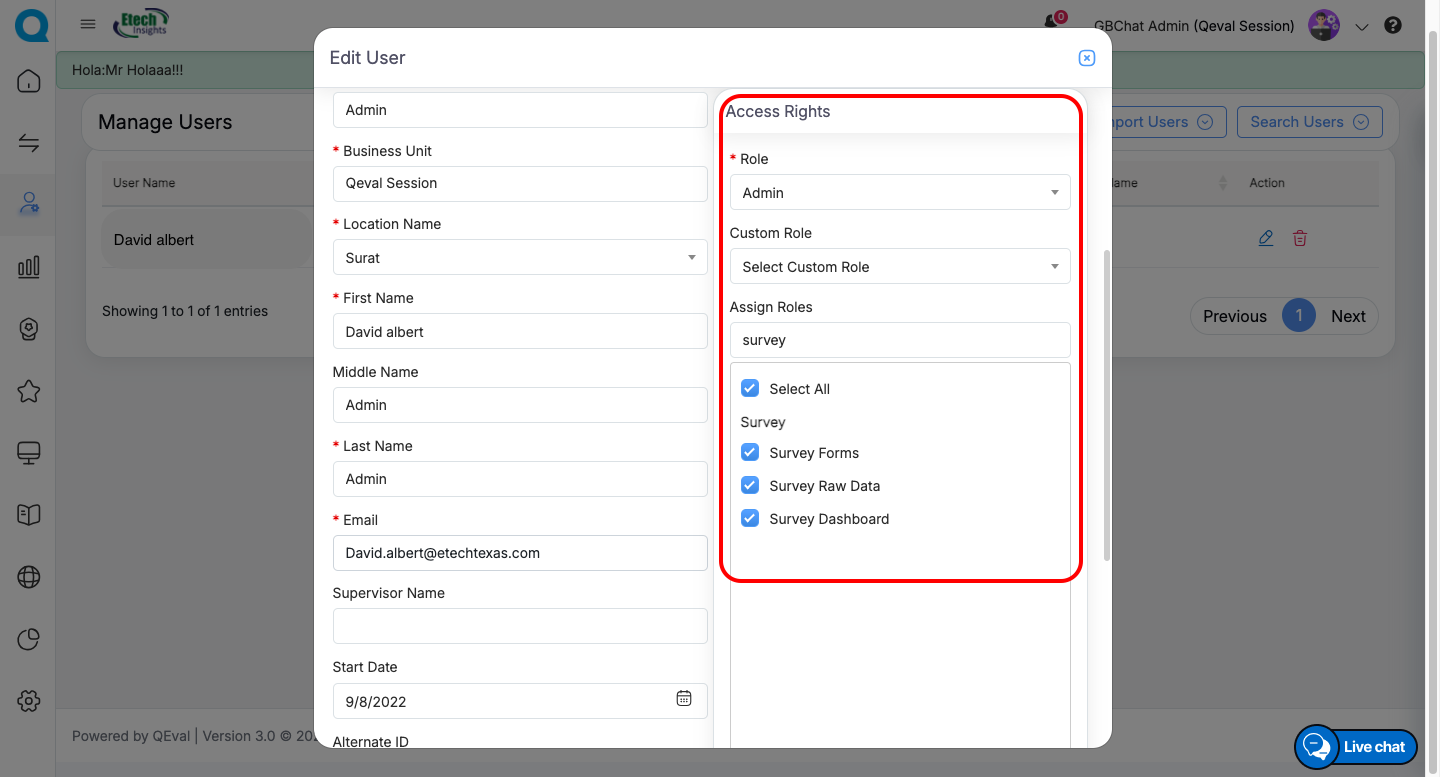
Task: Open the Search Users expander
Action: point(1309,122)
